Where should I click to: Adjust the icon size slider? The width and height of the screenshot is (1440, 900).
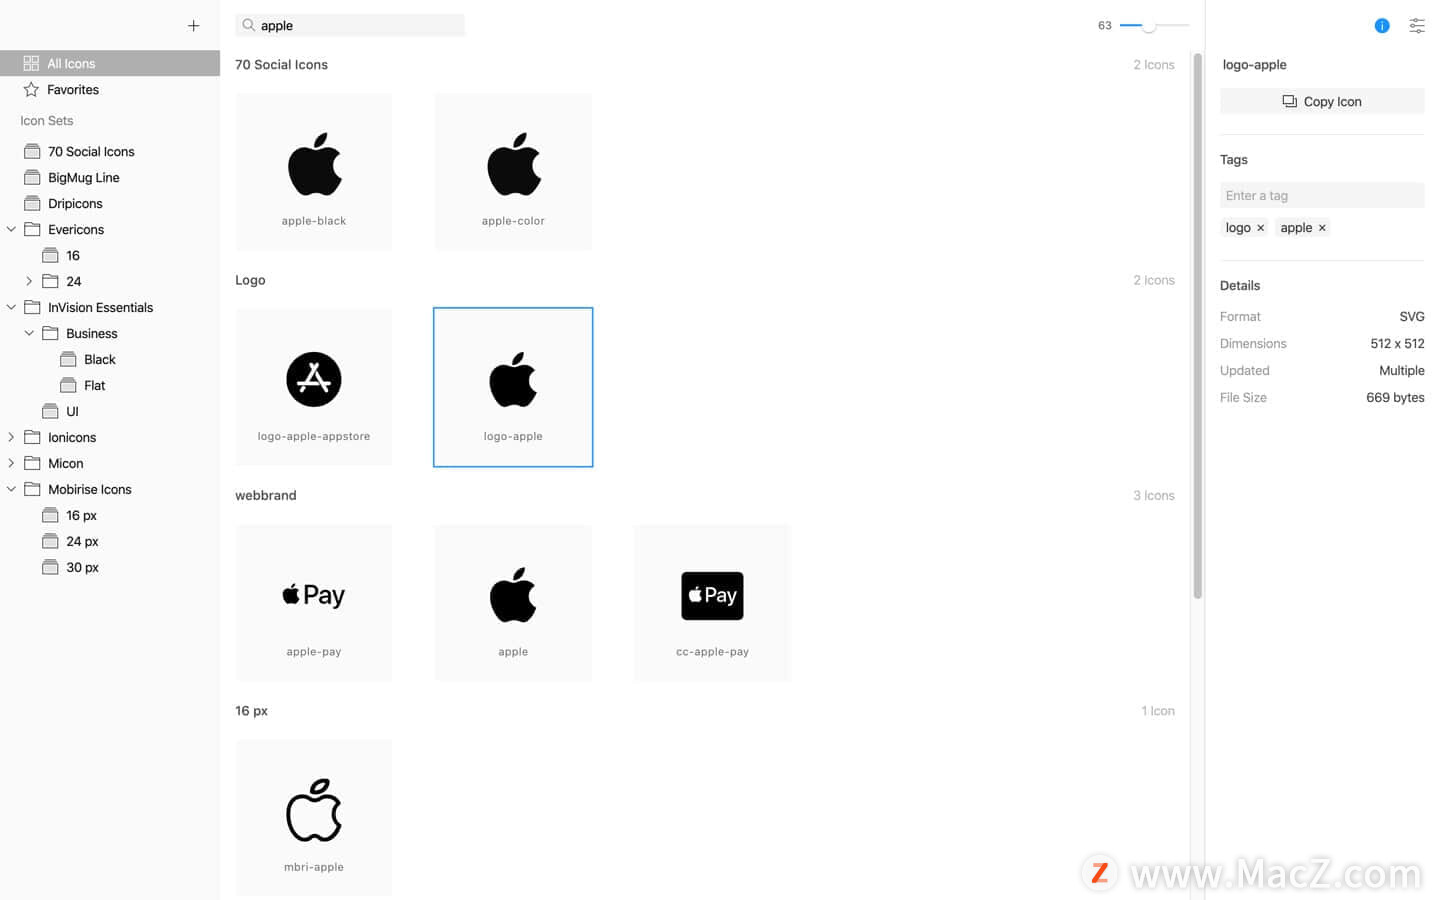(1149, 26)
